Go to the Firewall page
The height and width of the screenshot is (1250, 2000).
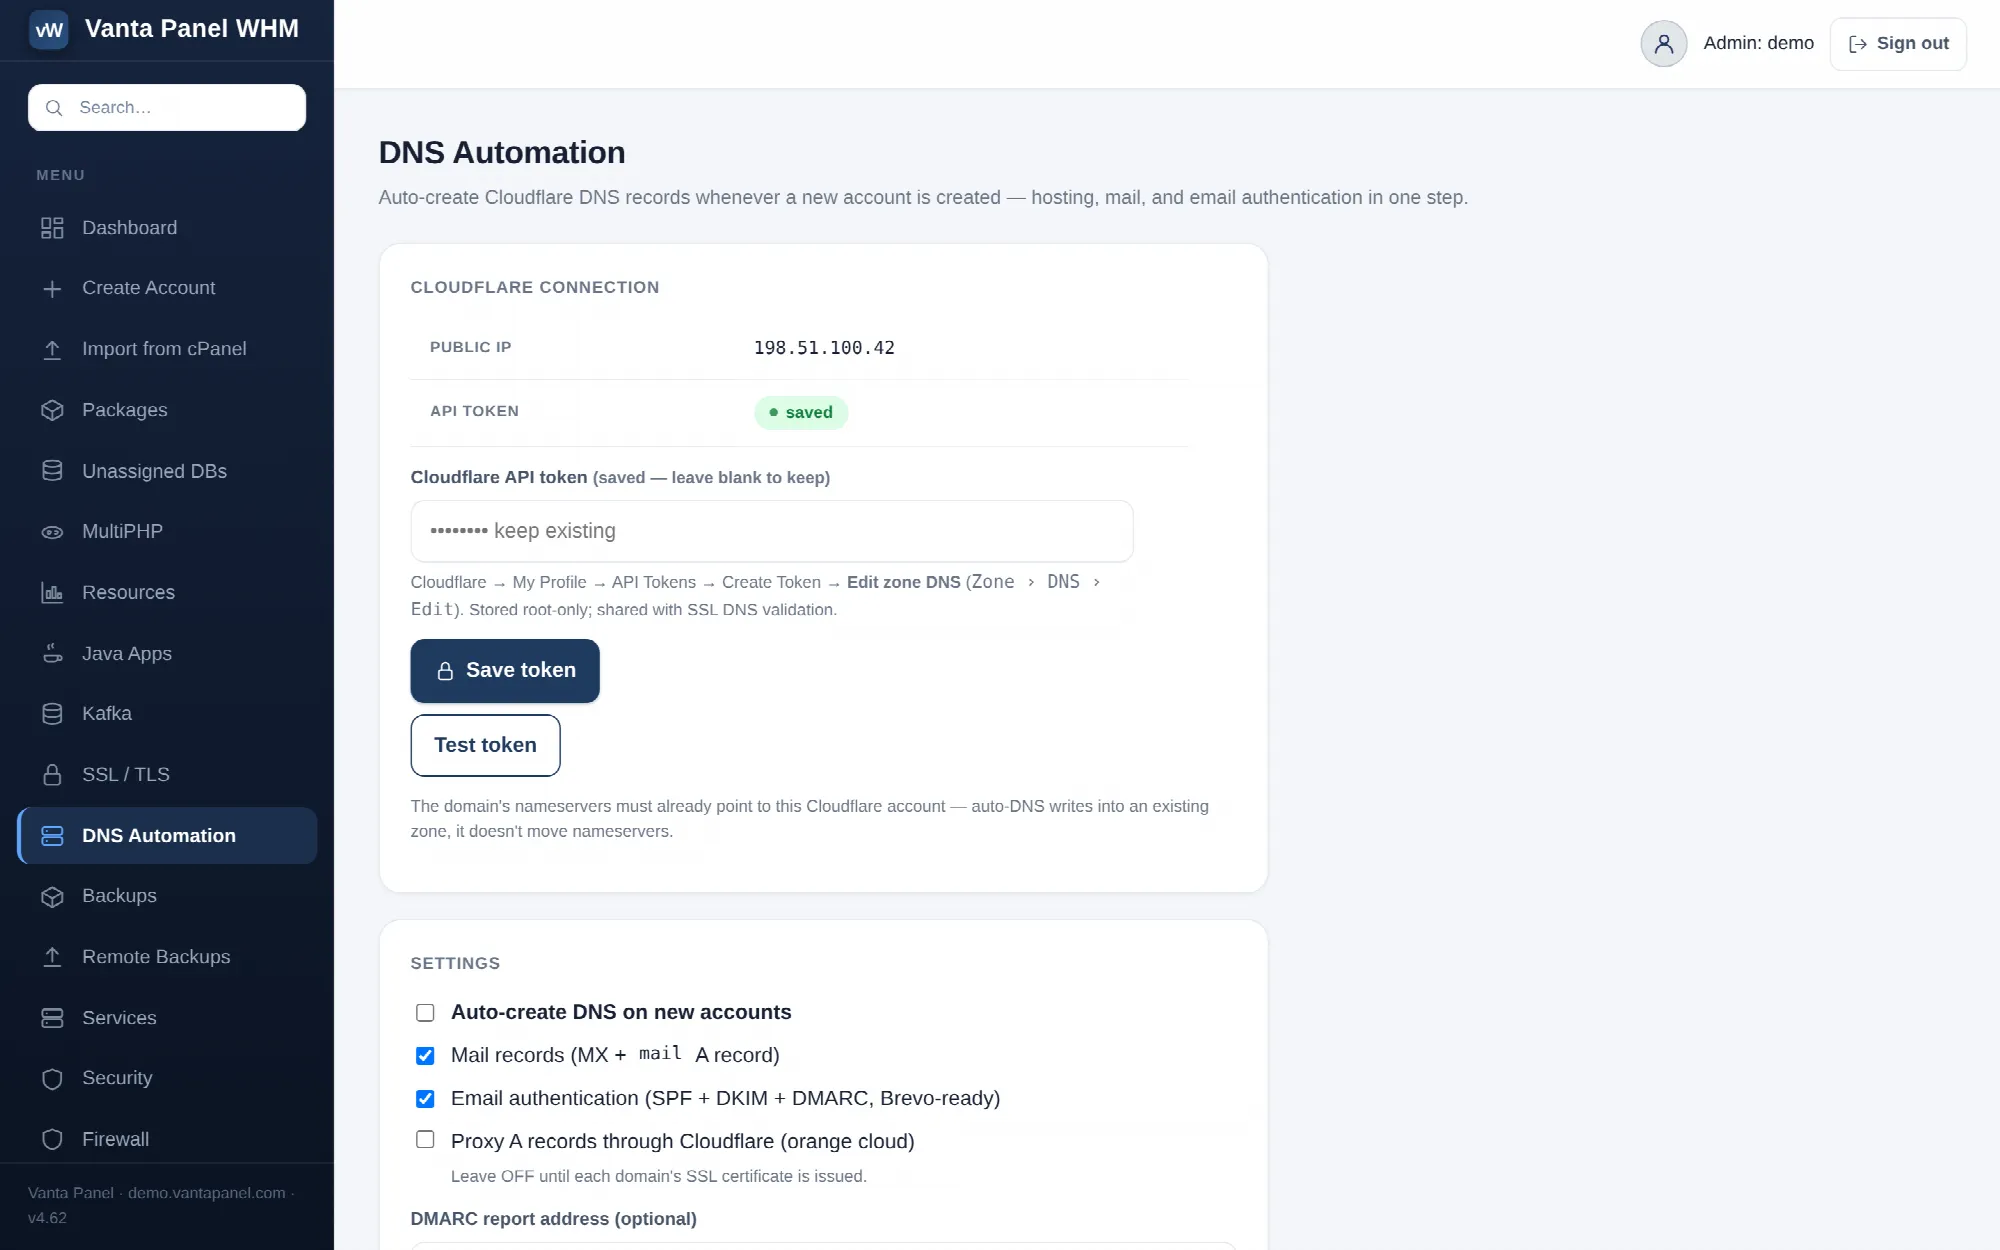click(x=167, y=1139)
